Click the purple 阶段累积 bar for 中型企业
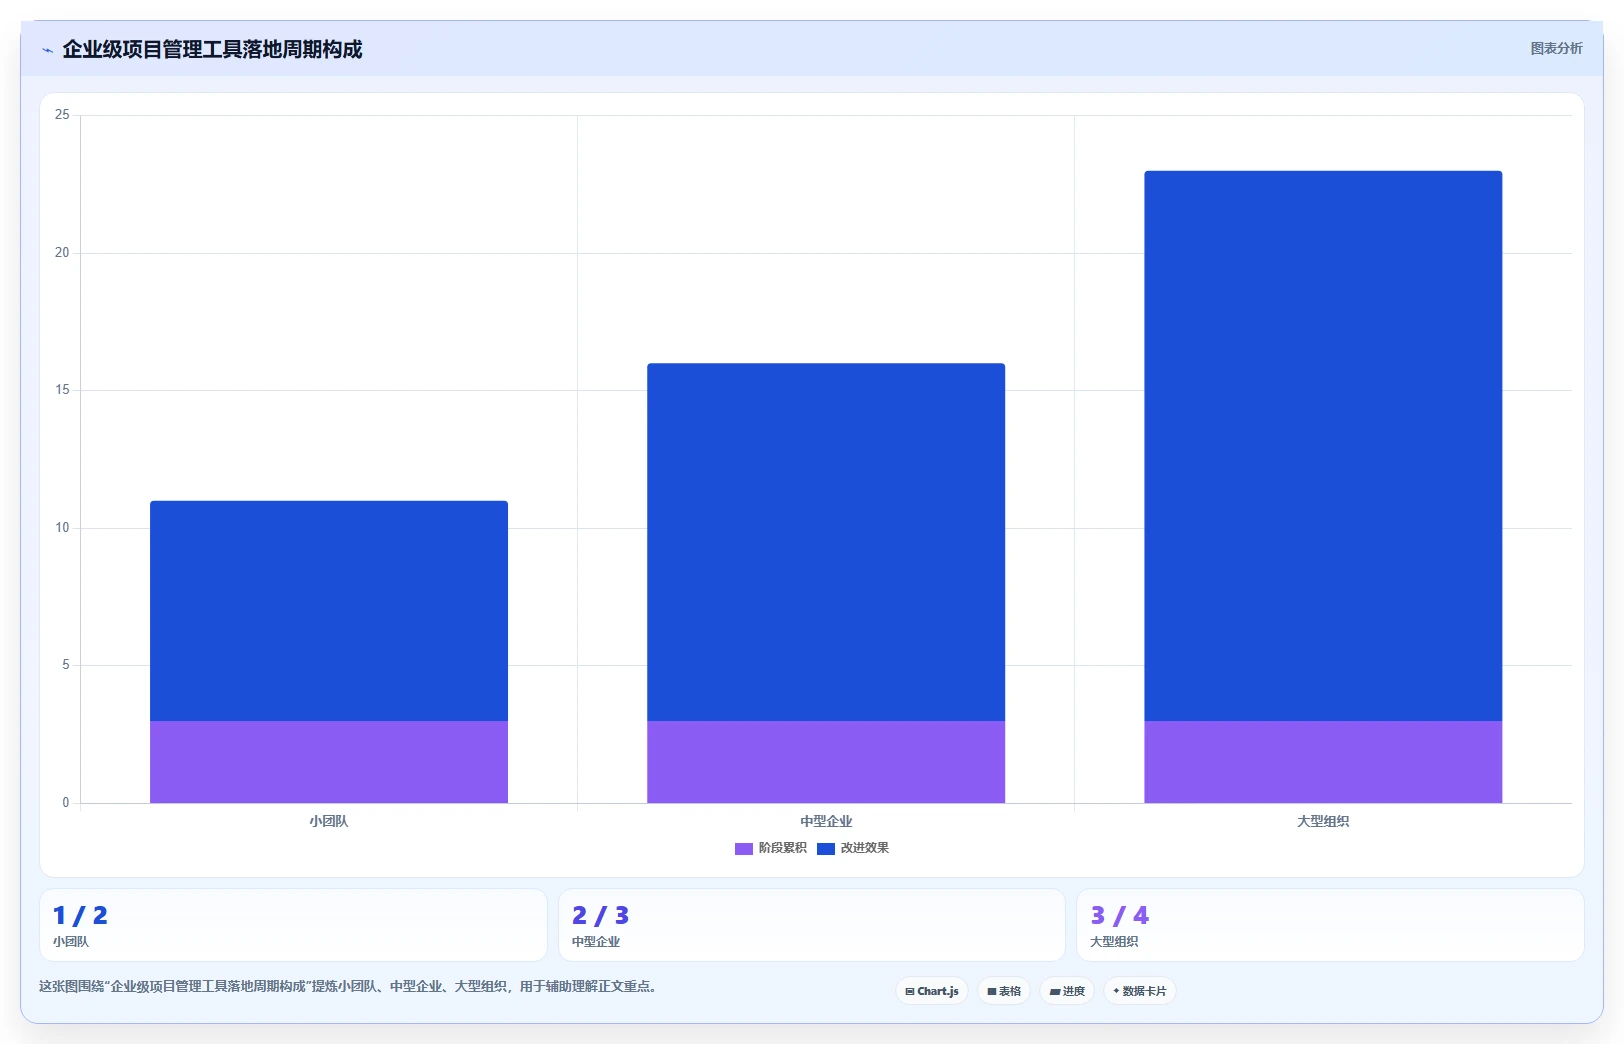This screenshot has width=1624, height=1044. [x=826, y=762]
